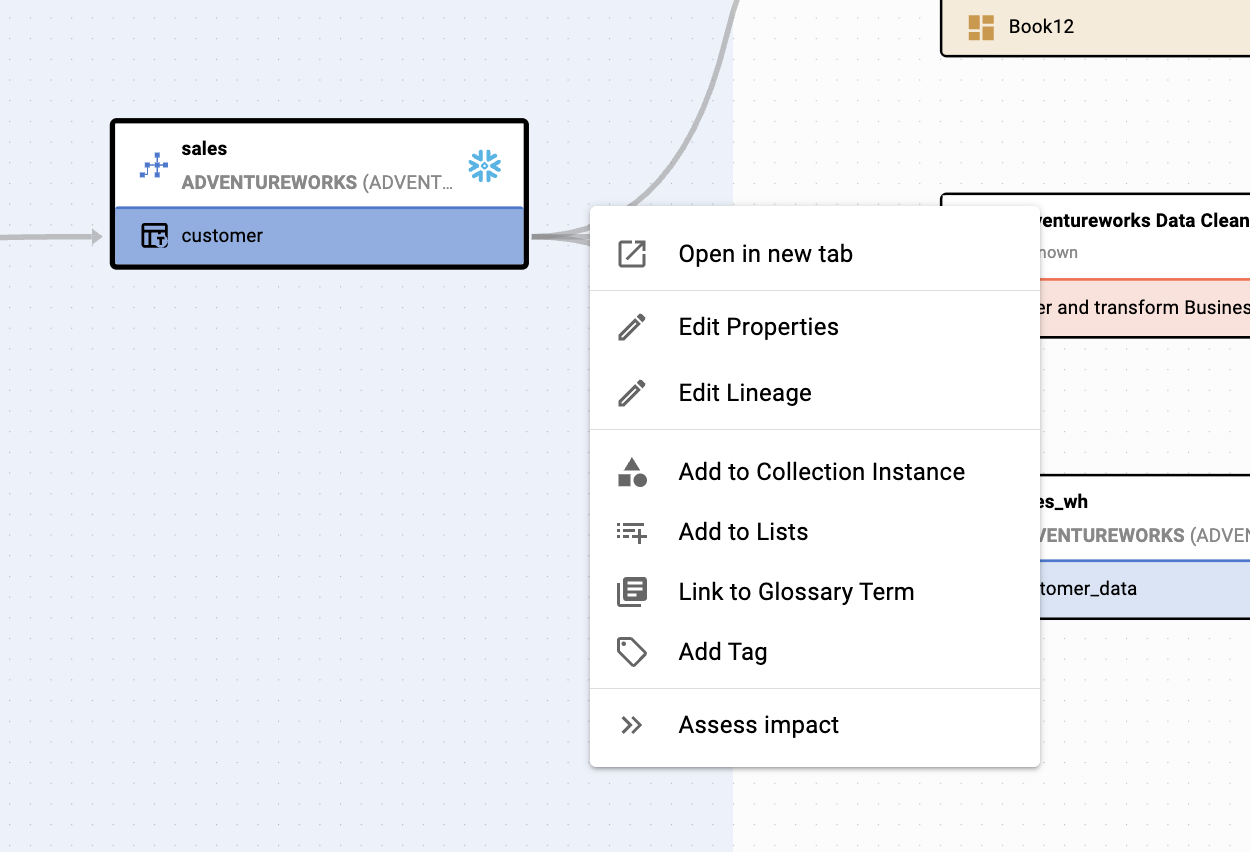Click the external link icon for Open in new tab
Image resolution: width=1250 pixels, height=852 pixels.
632,254
